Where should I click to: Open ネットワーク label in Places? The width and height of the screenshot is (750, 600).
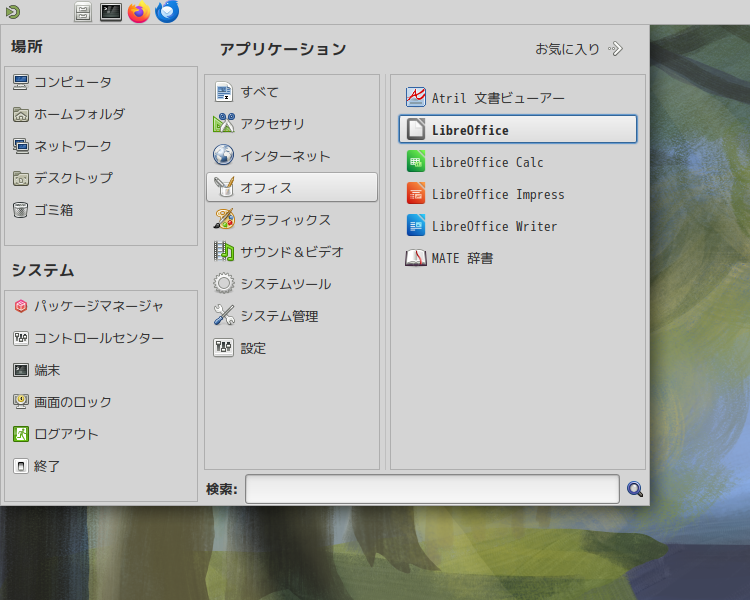pyautogui.click(x=73, y=146)
